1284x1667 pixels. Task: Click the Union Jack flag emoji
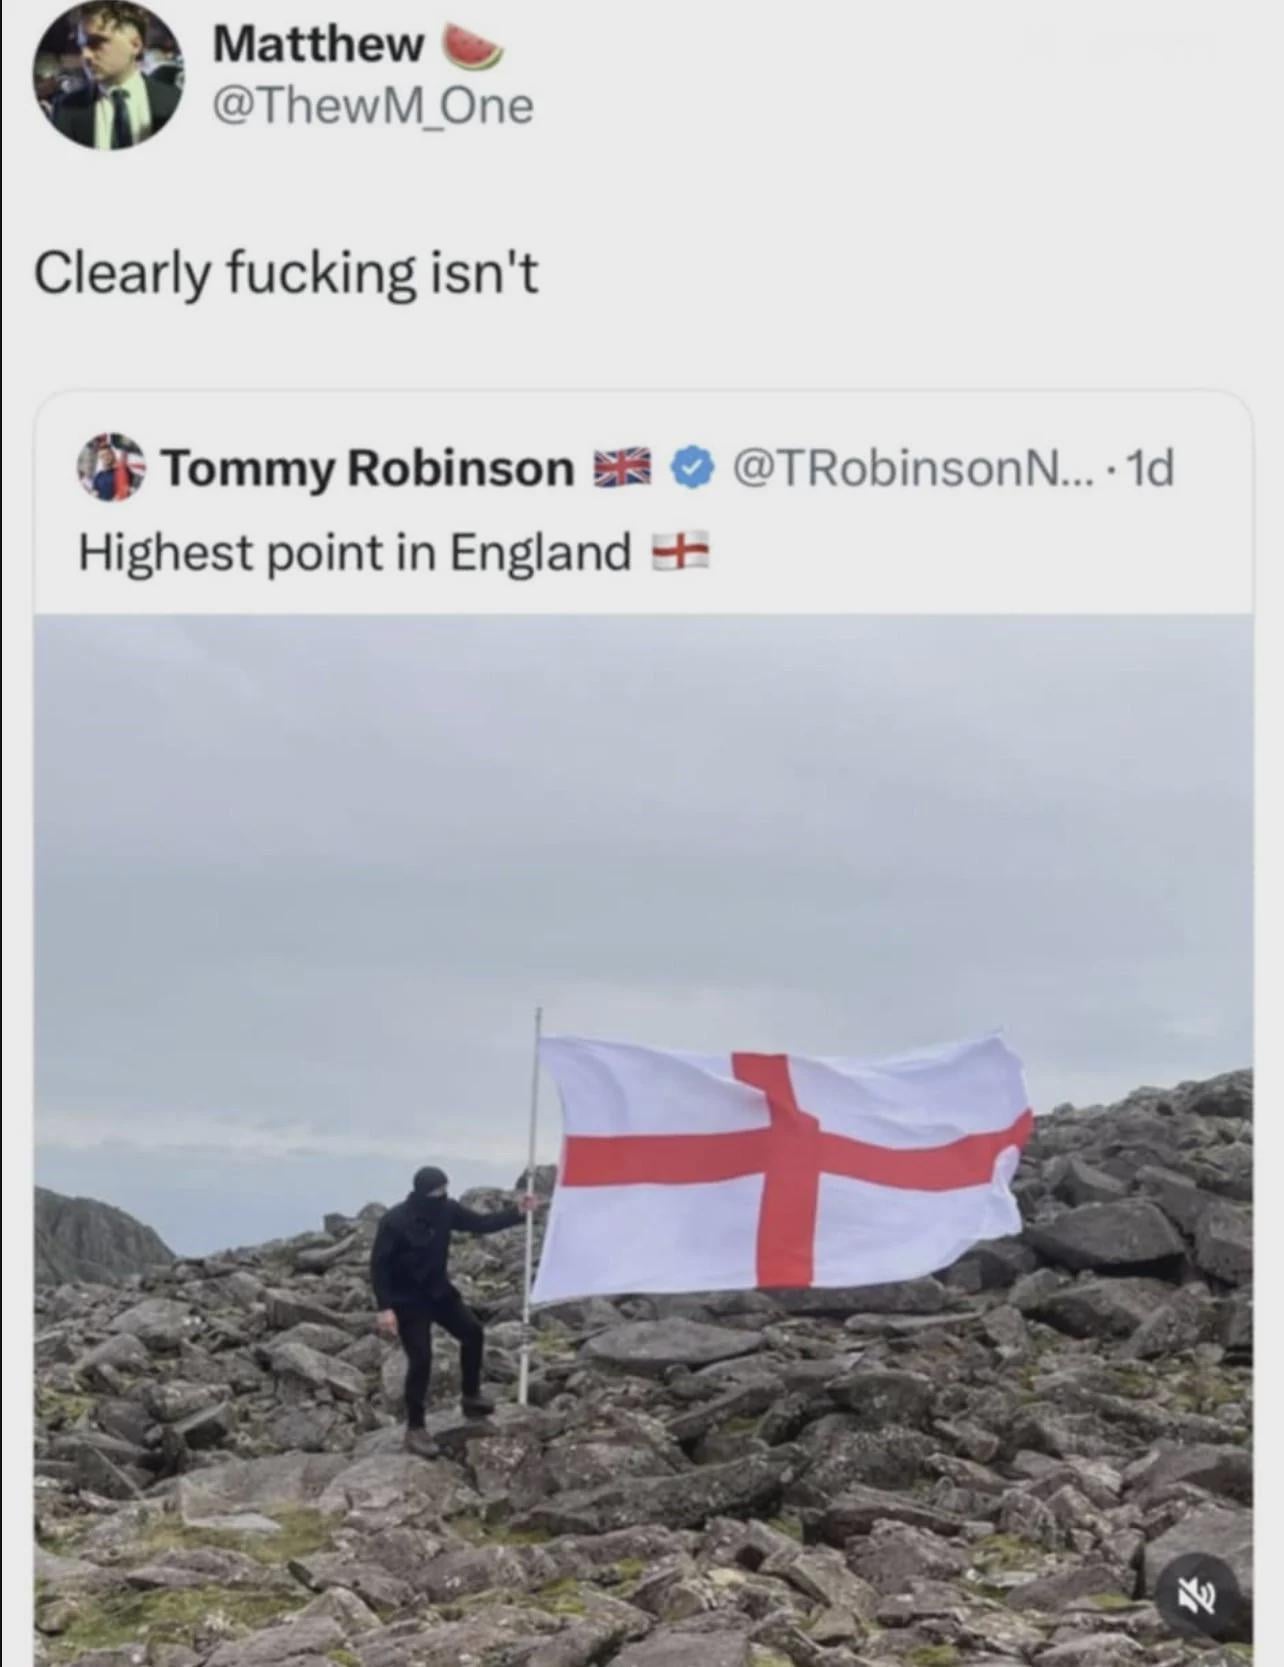622,467
